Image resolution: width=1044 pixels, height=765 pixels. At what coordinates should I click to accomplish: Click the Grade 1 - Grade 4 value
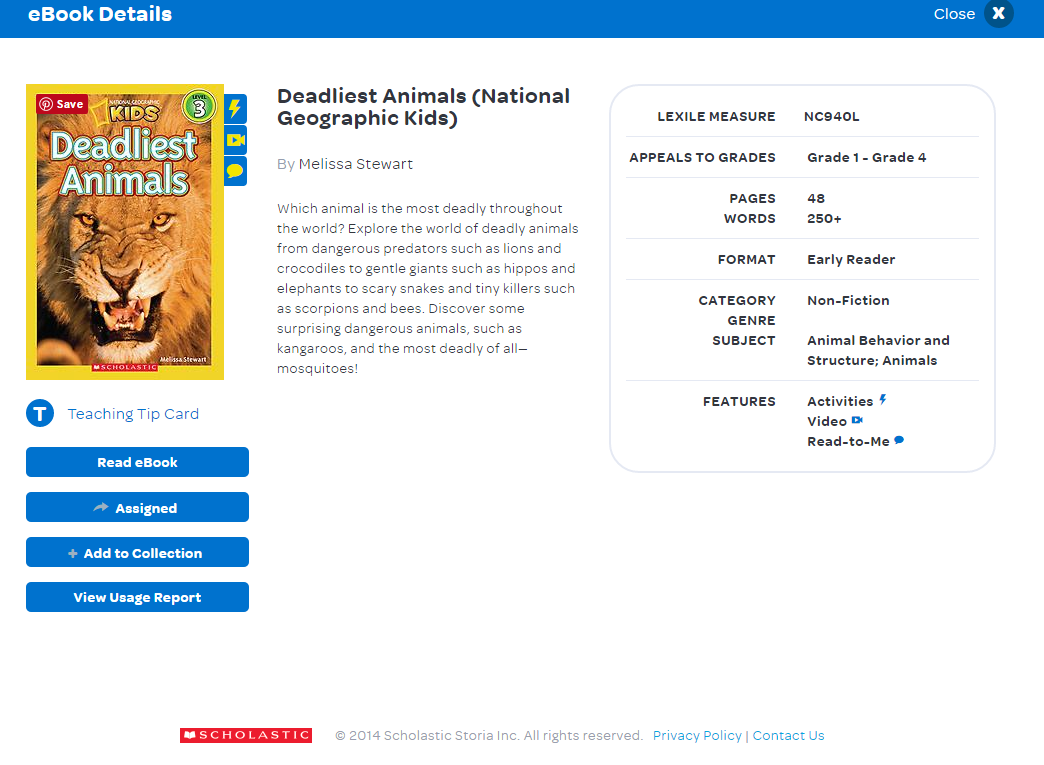coord(866,158)
